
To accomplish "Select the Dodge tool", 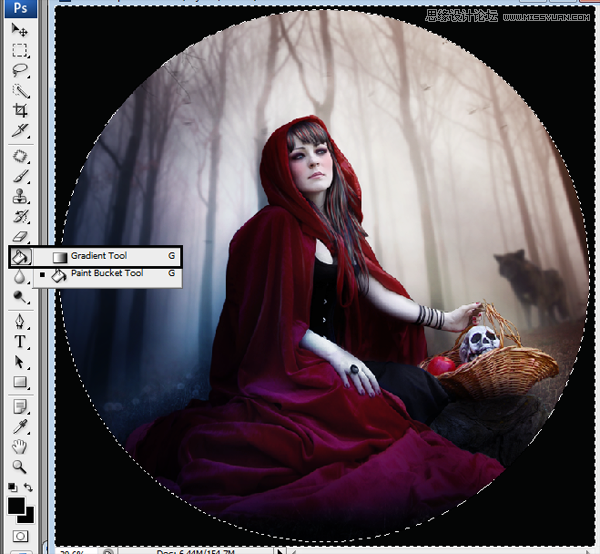I will coord(20,297).
